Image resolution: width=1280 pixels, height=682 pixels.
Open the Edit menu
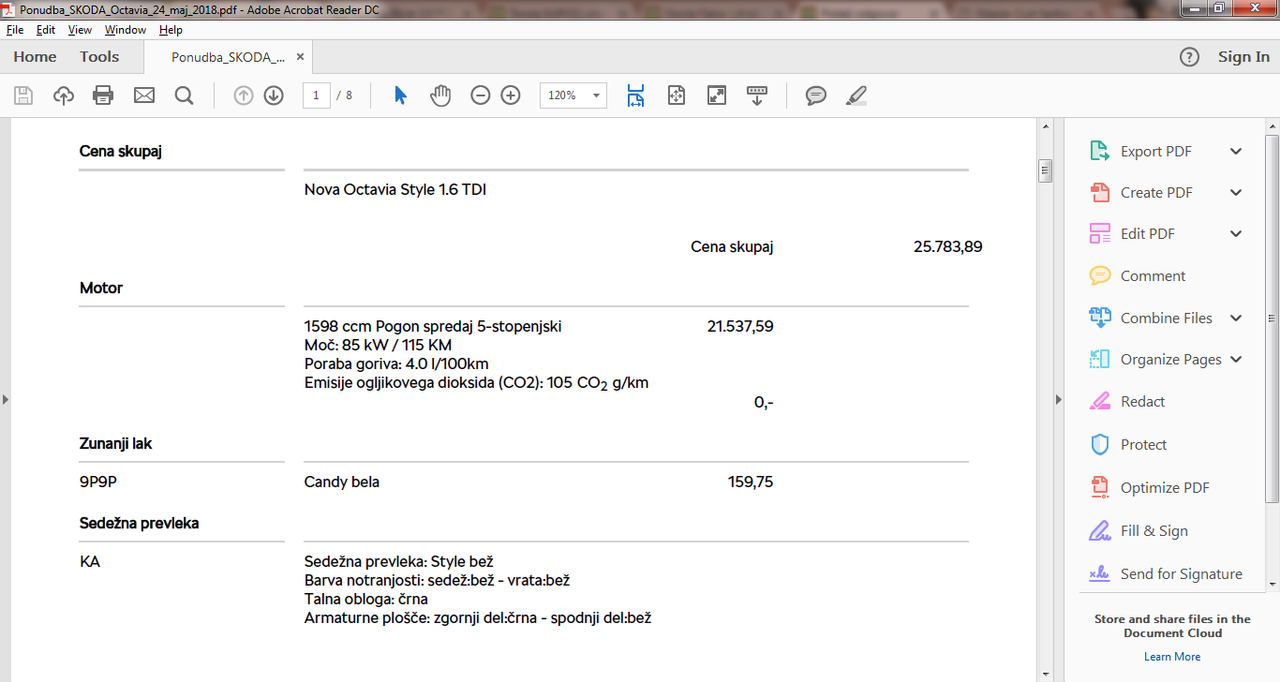pyautogui.click(x=46, y=30)
